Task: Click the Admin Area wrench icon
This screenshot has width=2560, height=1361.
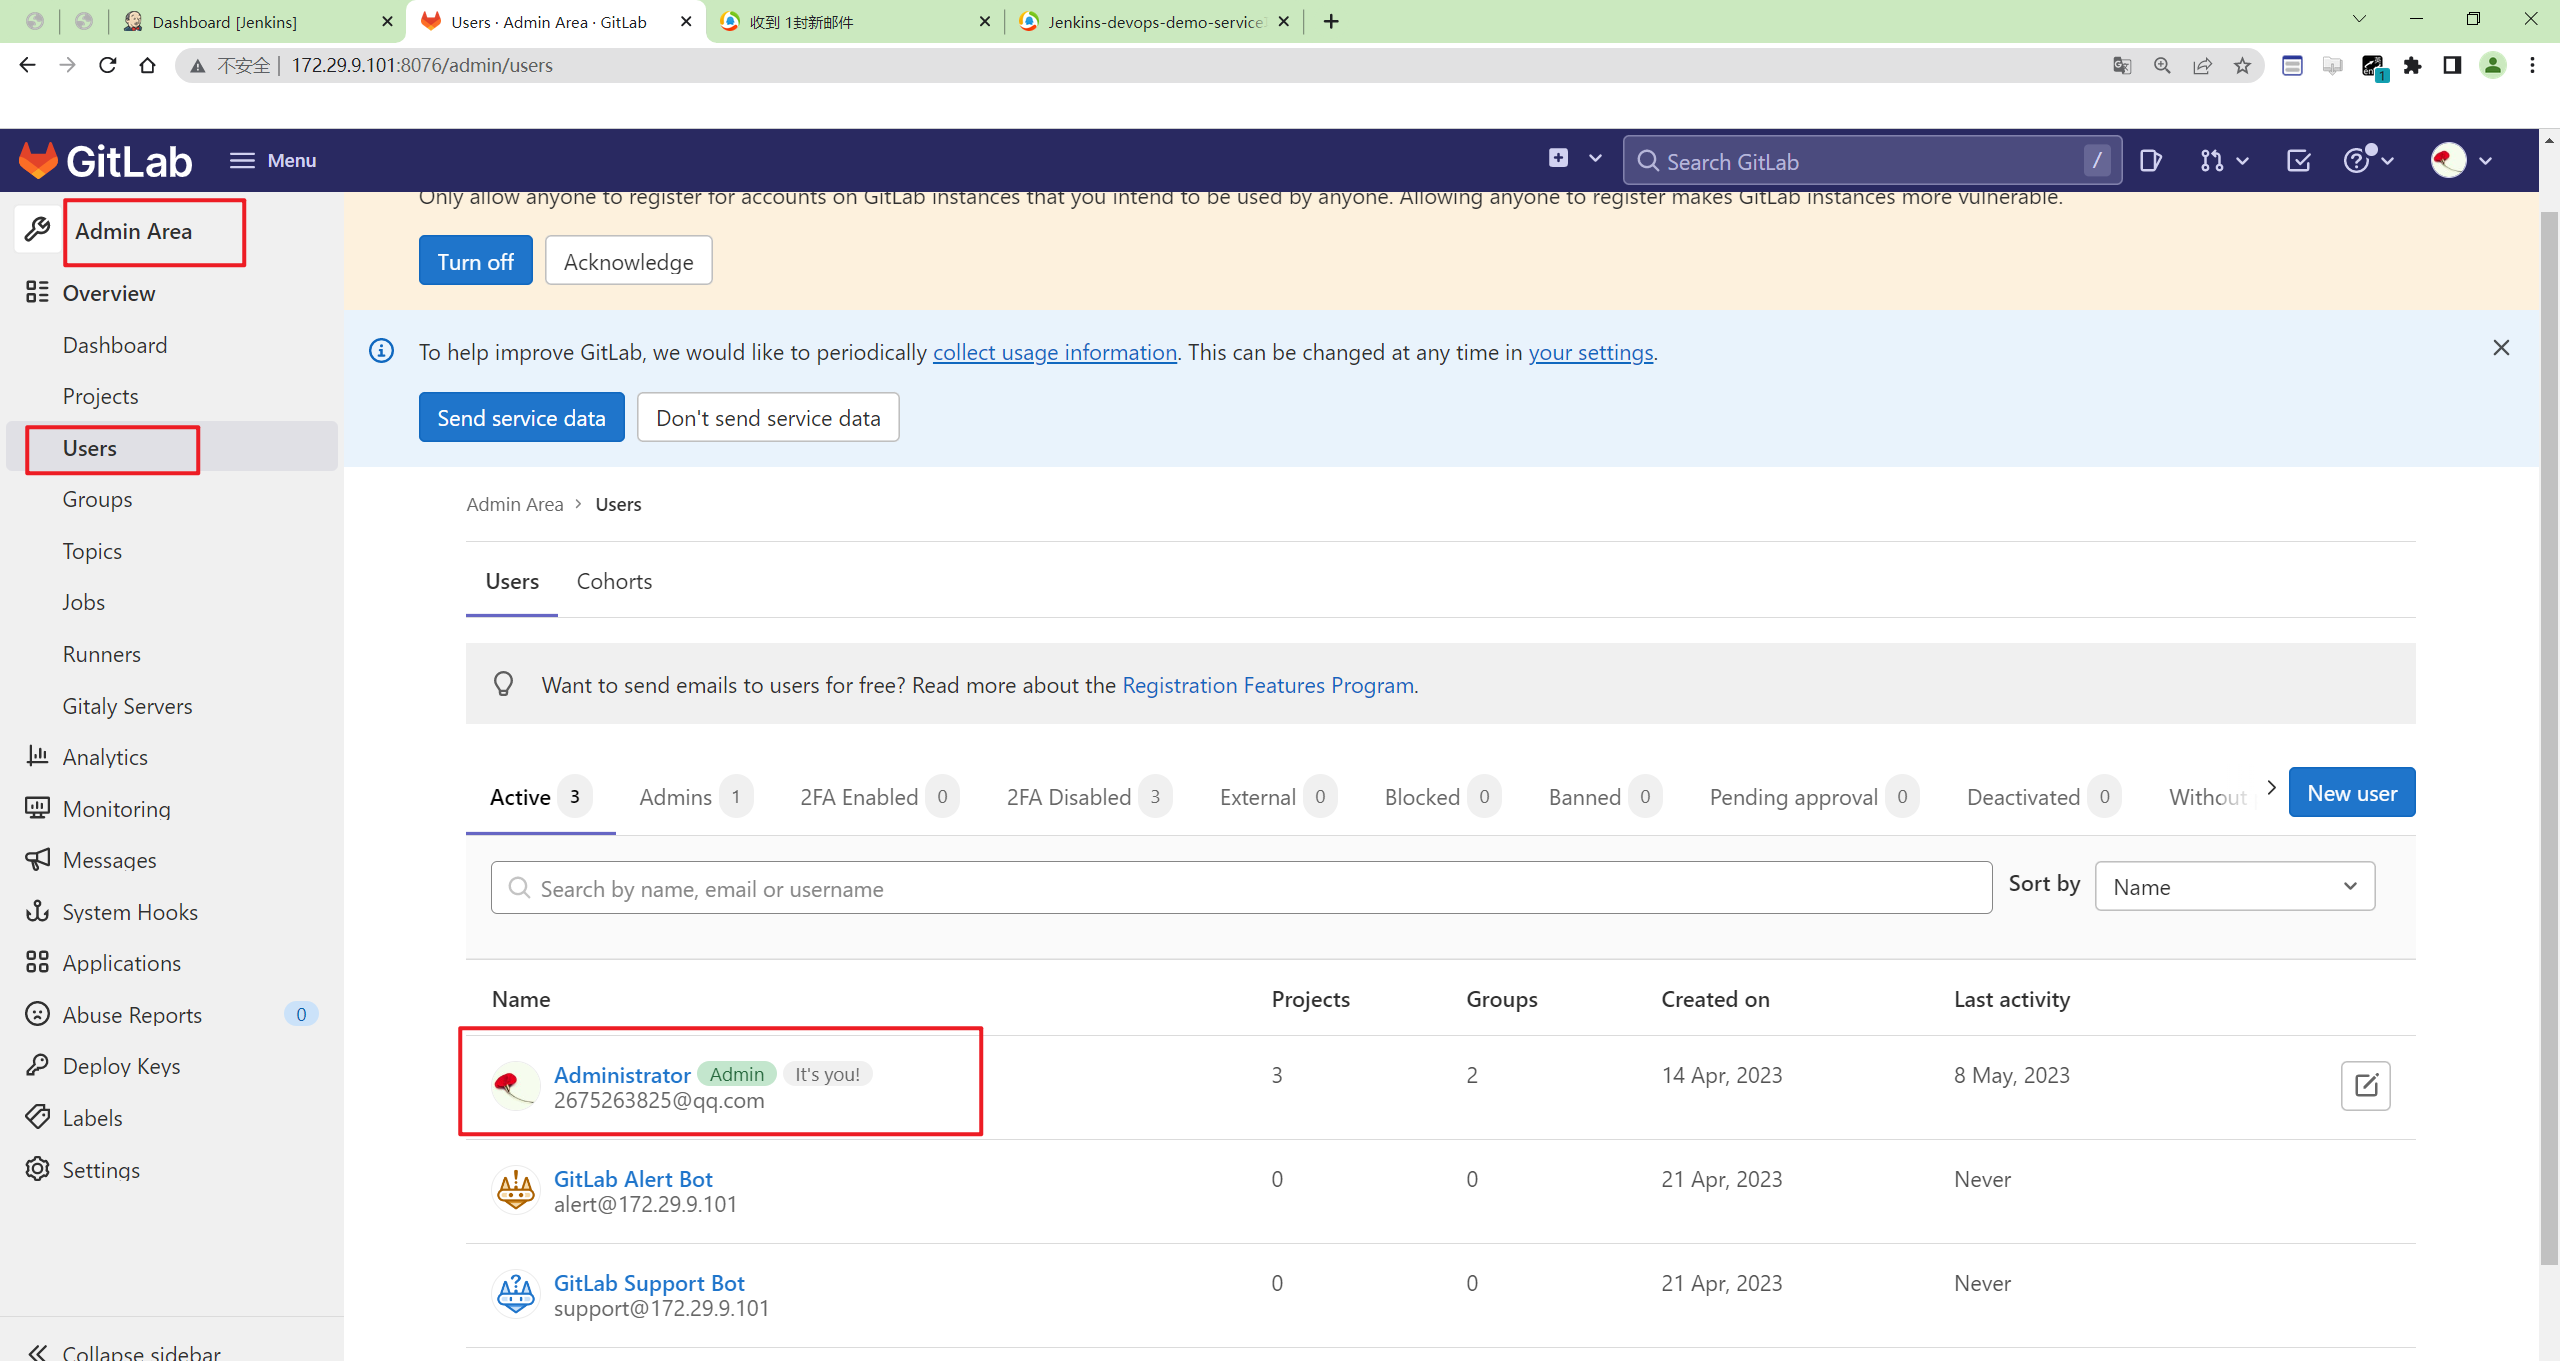Action: point(38,230)
